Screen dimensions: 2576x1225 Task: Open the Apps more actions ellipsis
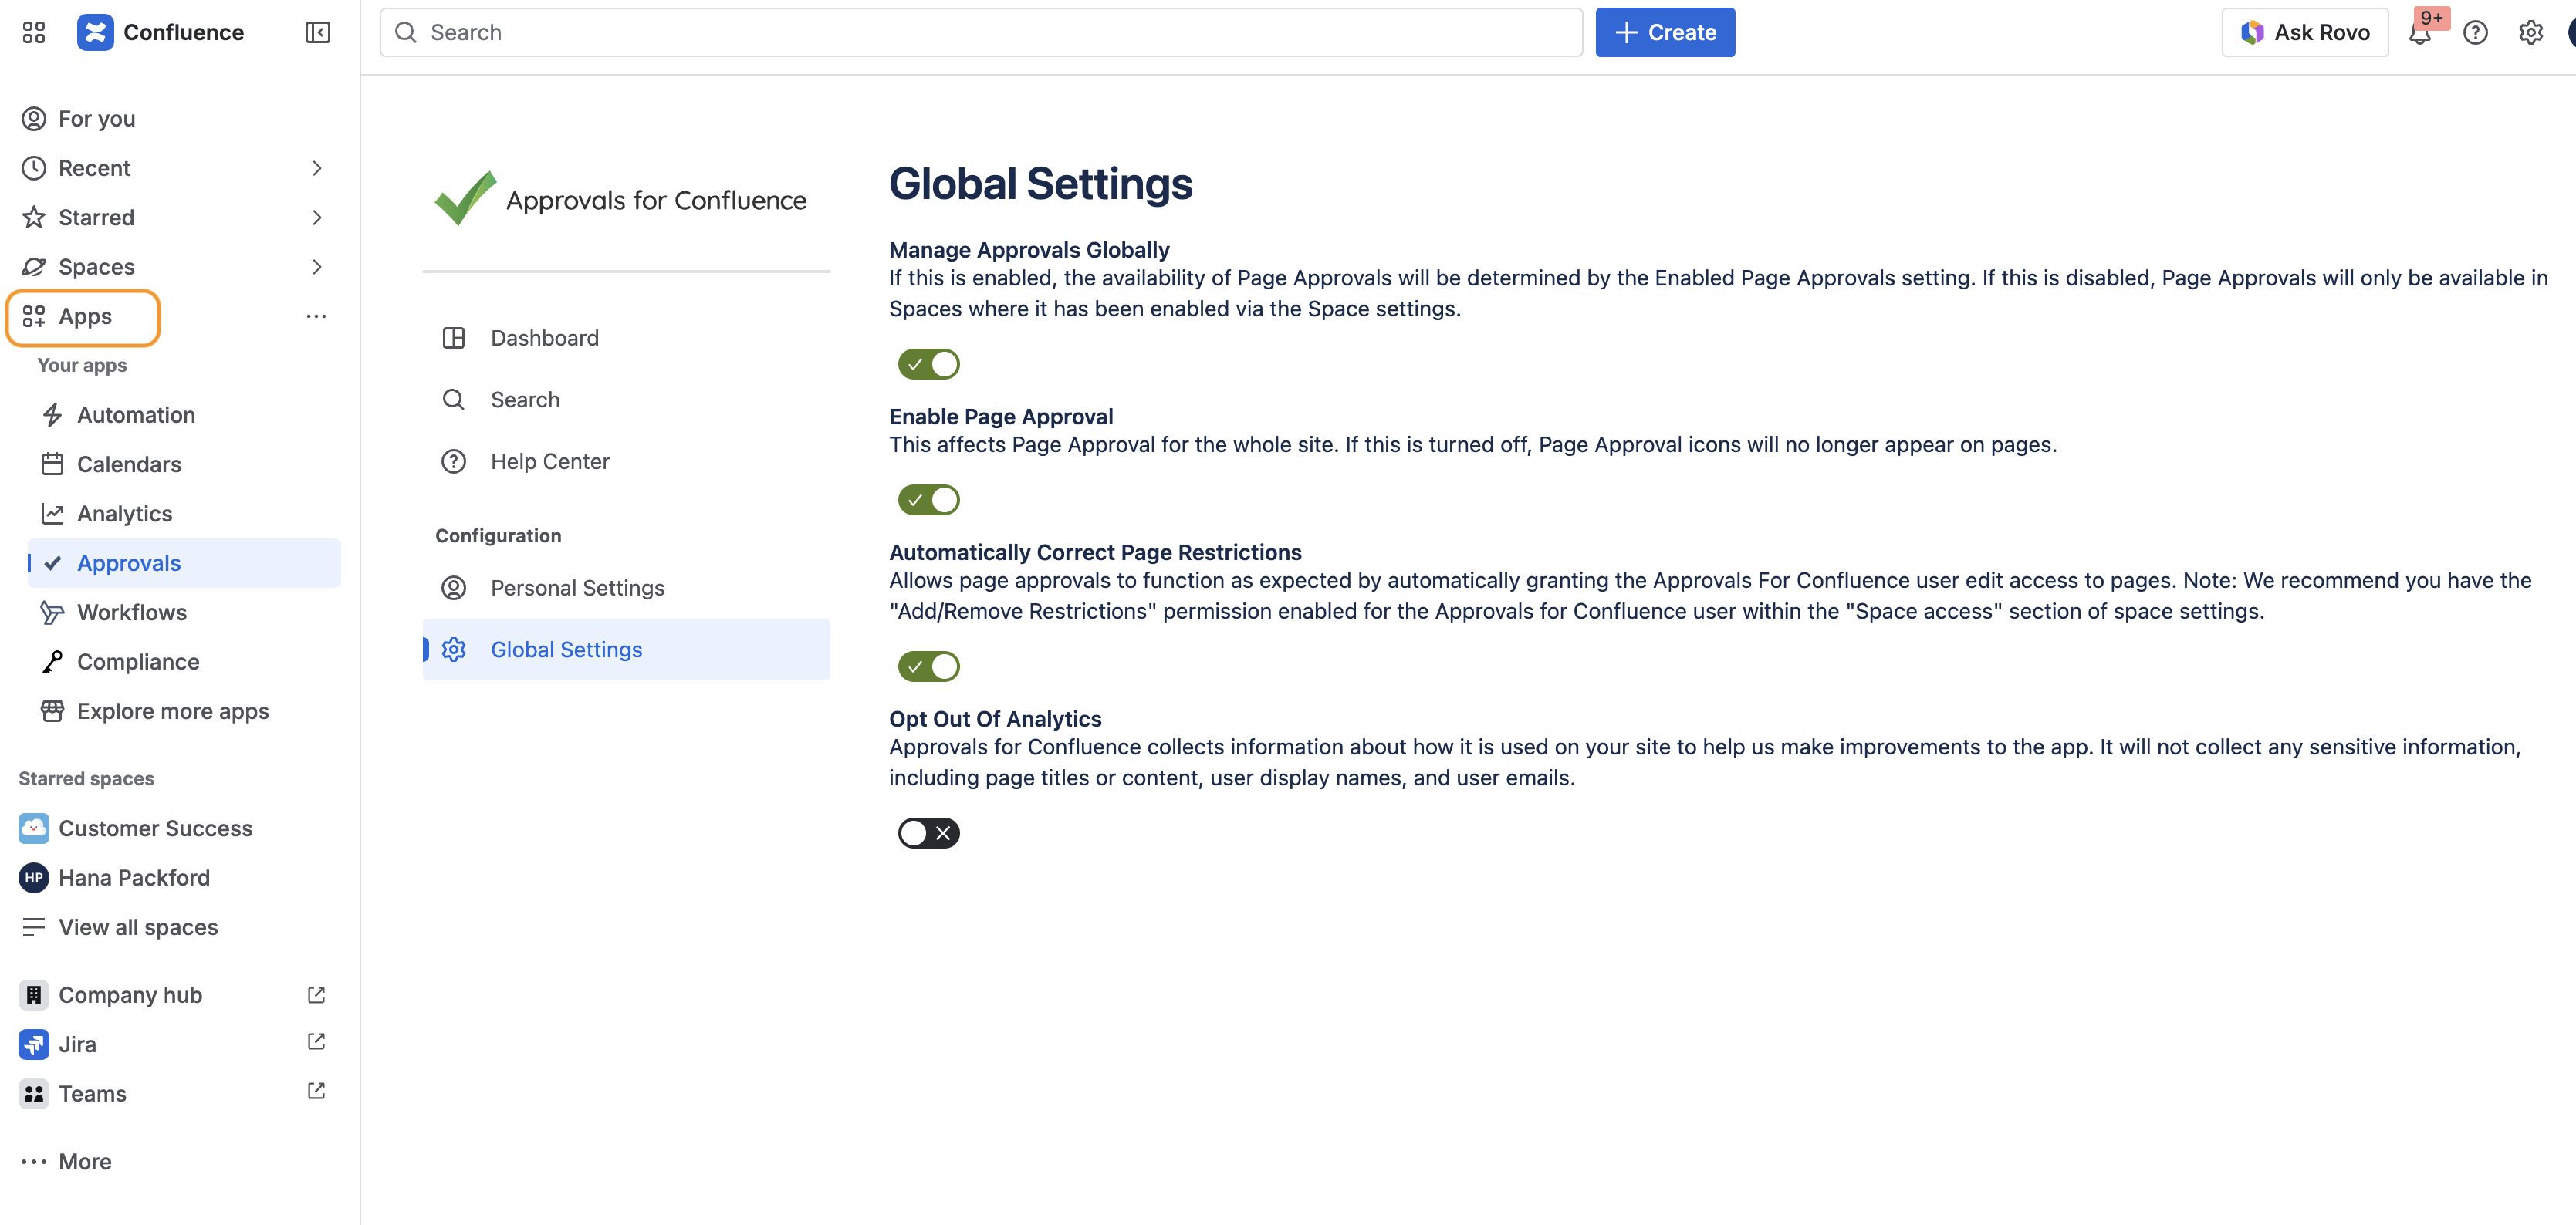(316, 316)
